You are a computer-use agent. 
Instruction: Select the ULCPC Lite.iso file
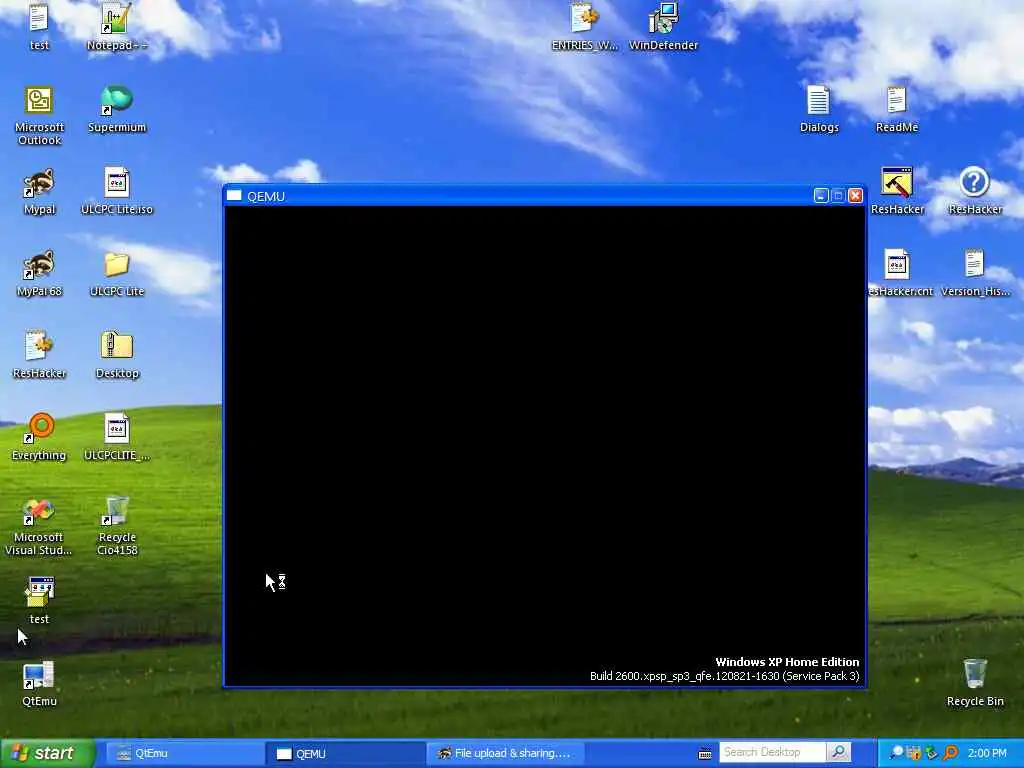point(117,191)
